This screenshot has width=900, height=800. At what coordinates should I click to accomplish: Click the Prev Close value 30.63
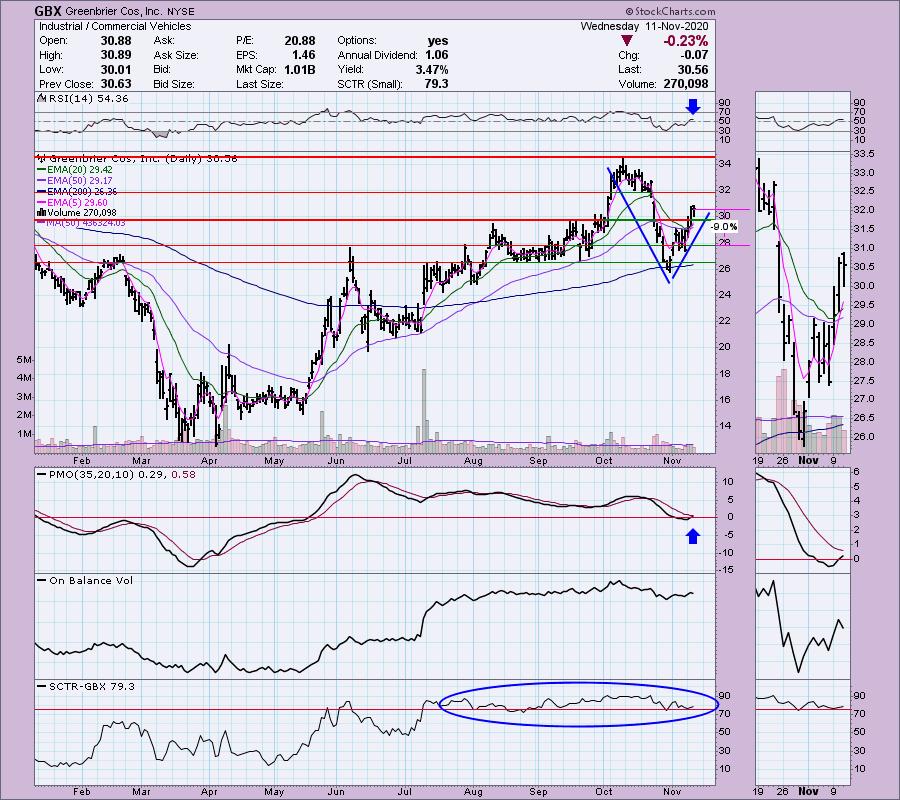(116, 84)
